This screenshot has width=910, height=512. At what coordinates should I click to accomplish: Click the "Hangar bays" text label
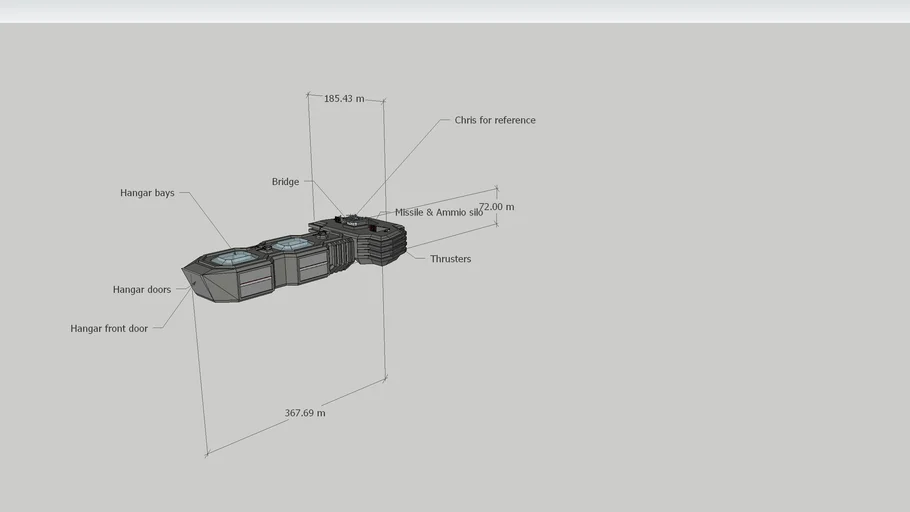[147, 193]
